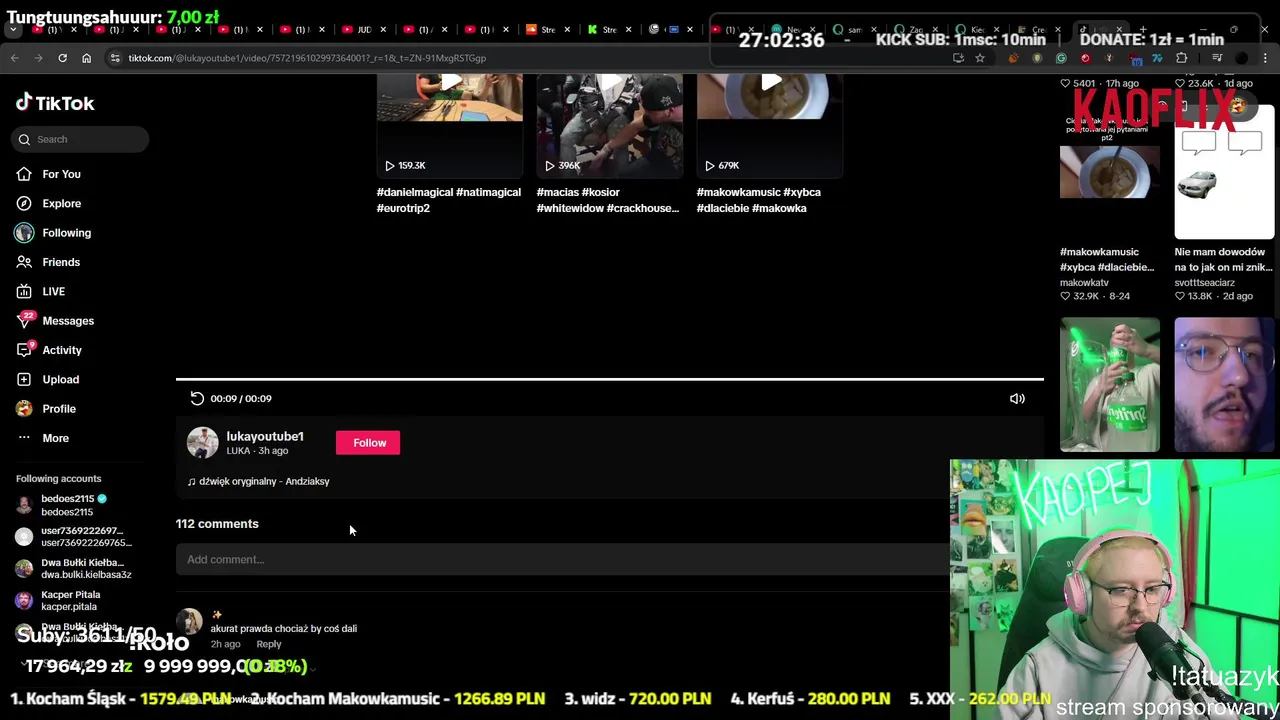The height and width of the screenshot is (720, 1280).
Task: Follow the lukayoutube1 account
Action: coord(368,443)
